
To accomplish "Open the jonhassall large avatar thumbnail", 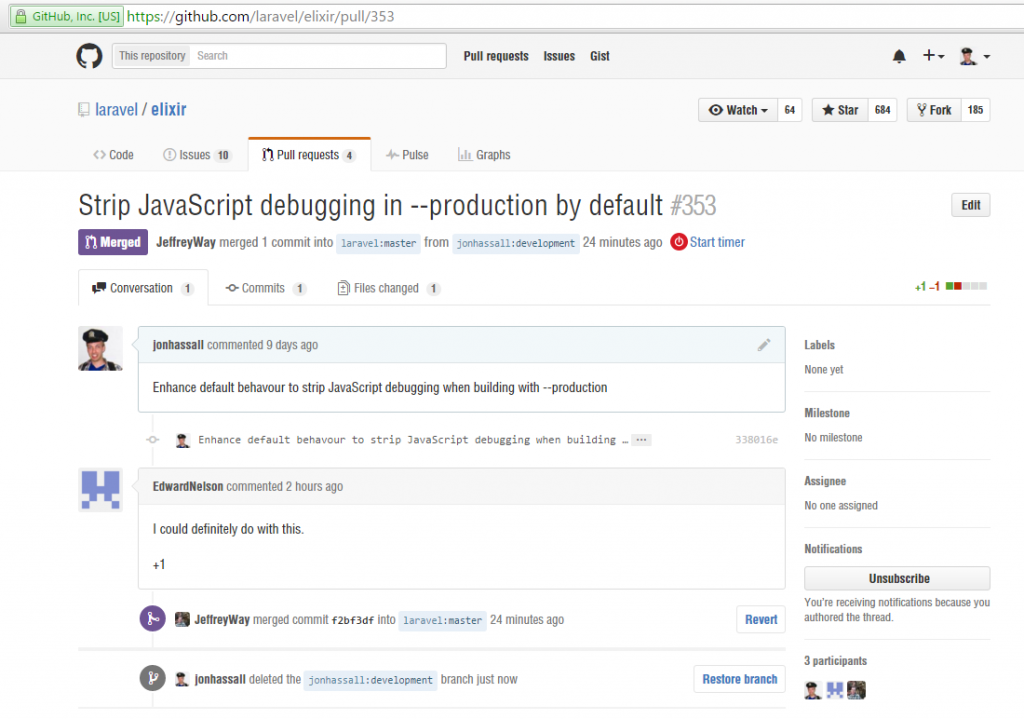I will 100,349.
